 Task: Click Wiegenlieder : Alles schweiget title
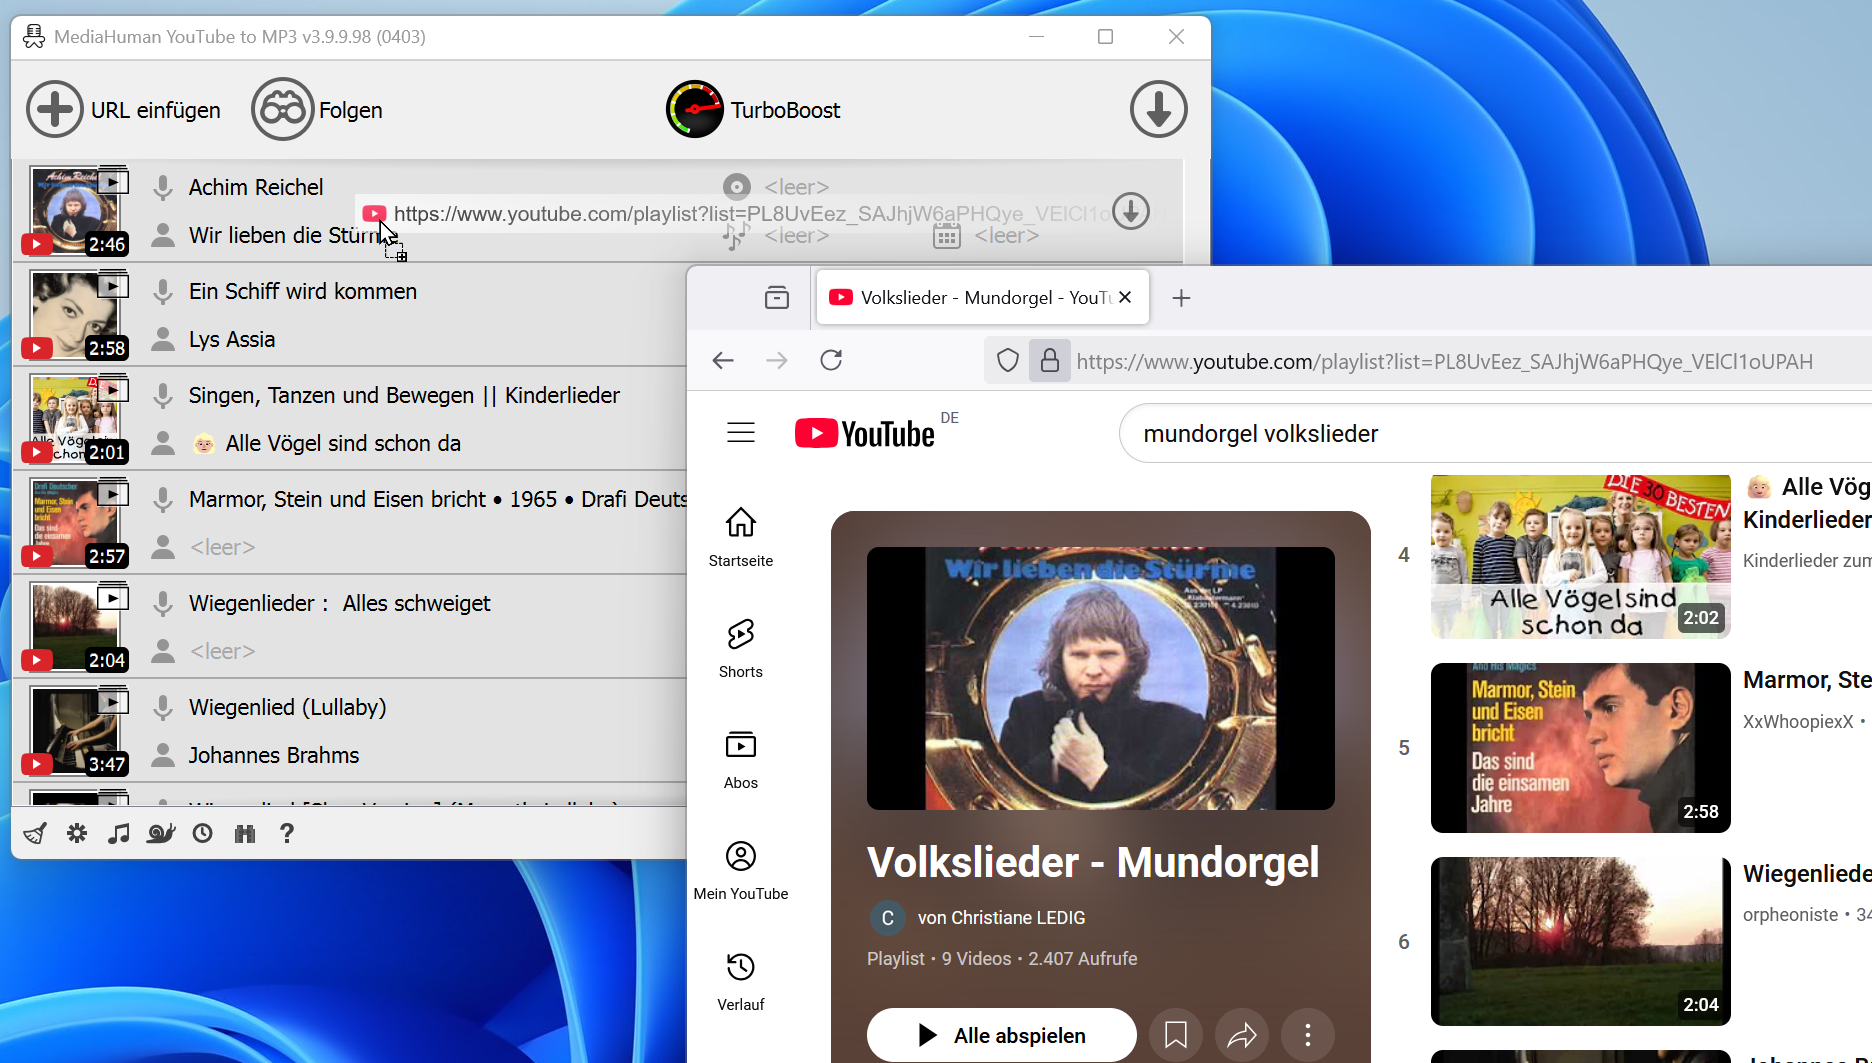340,603
